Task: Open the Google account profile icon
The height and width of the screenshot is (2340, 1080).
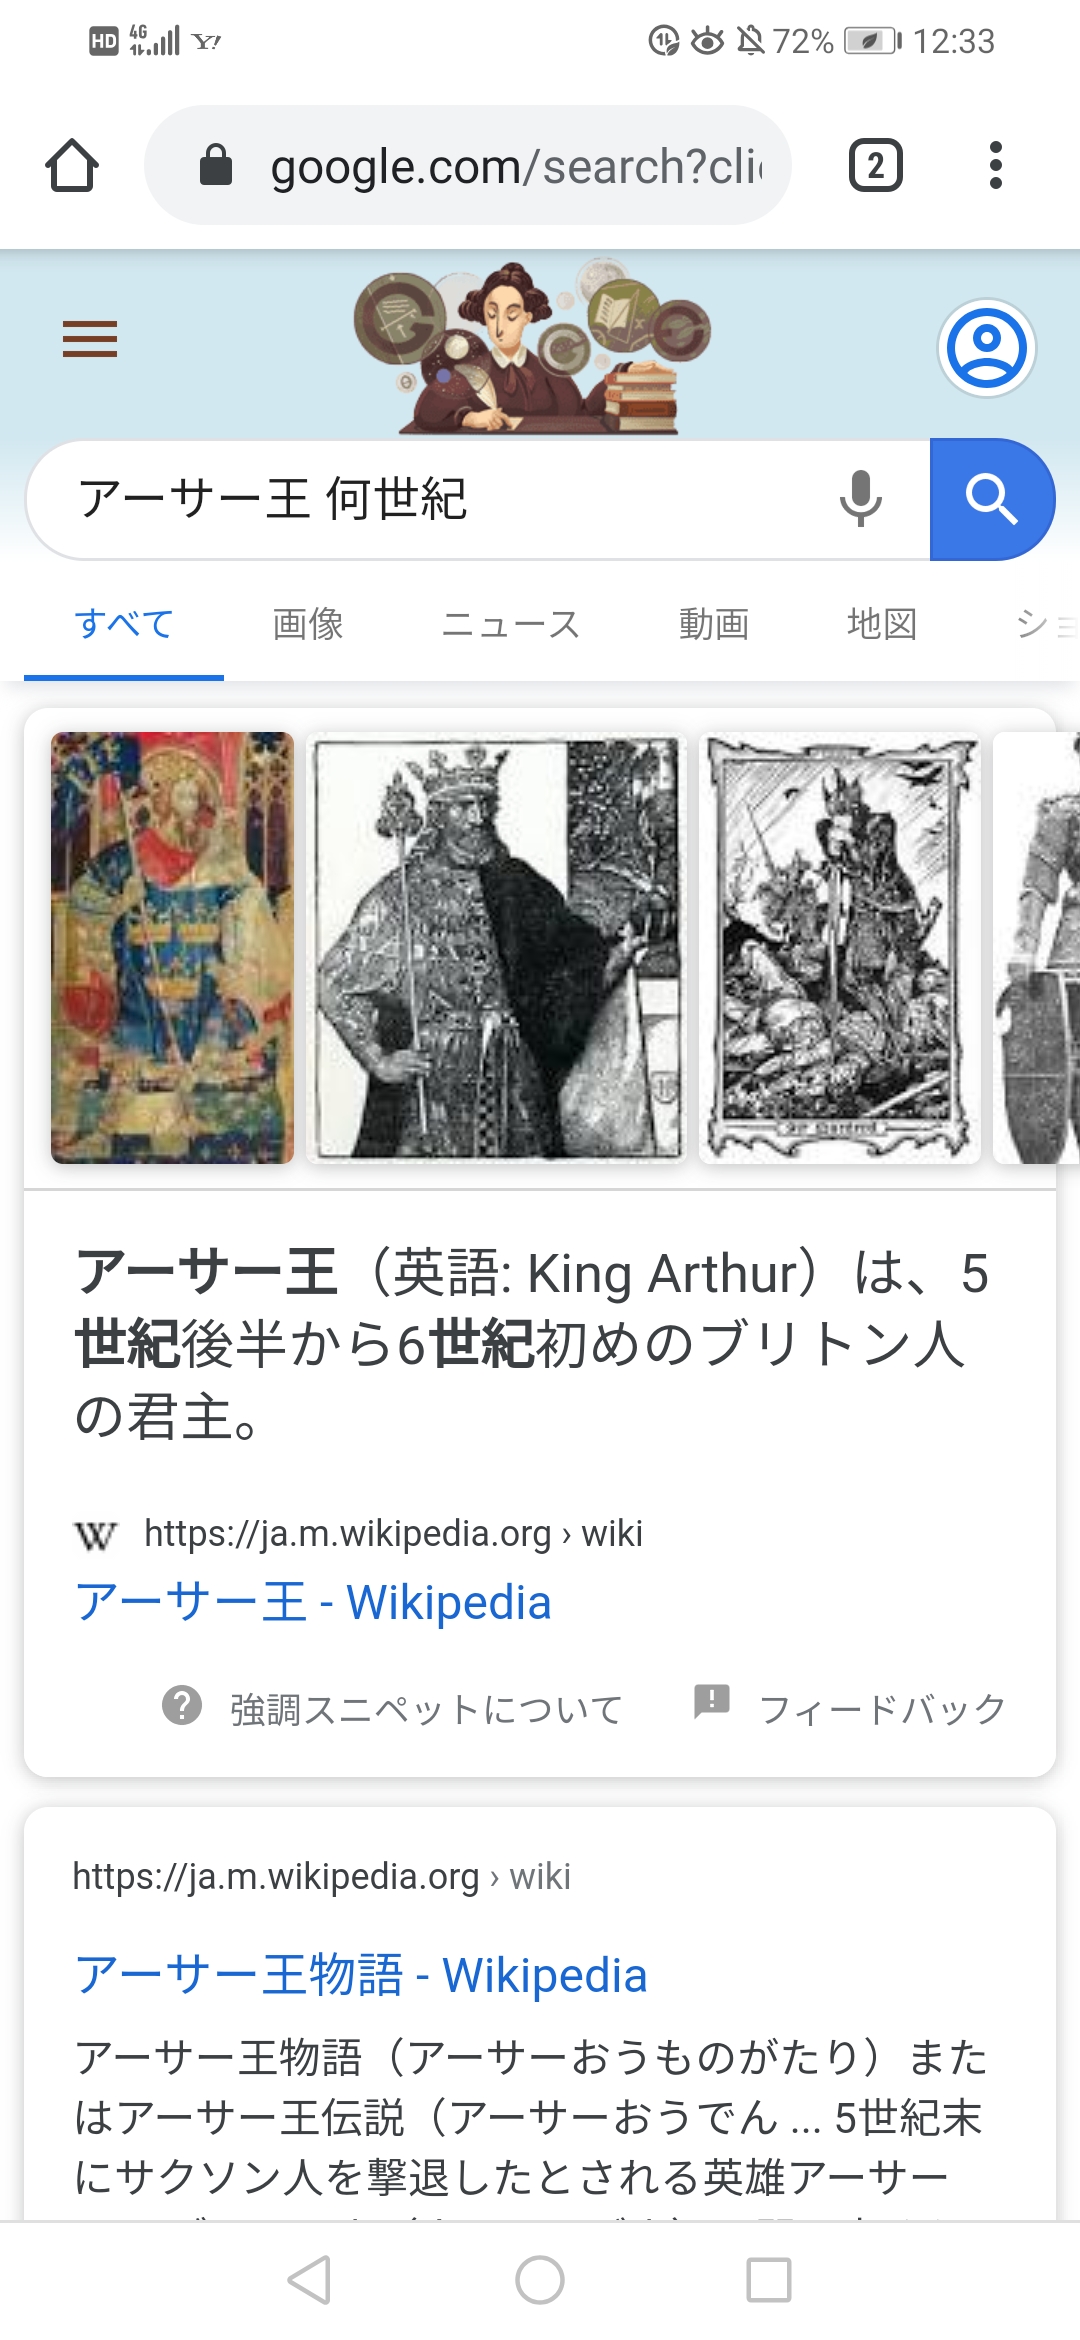Action: tap(987, 348)
